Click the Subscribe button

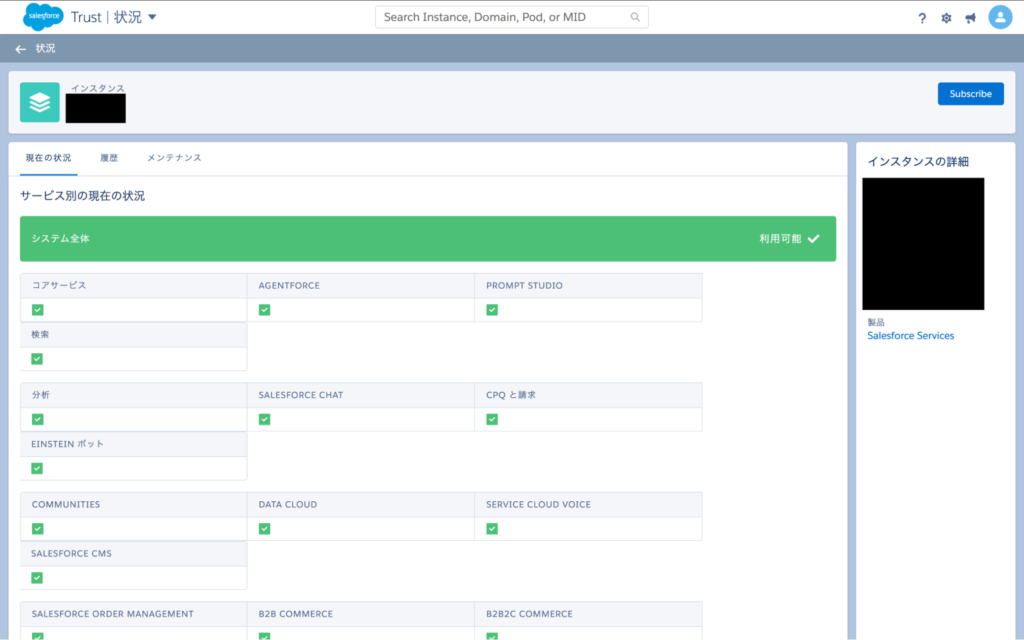point(970,94)
